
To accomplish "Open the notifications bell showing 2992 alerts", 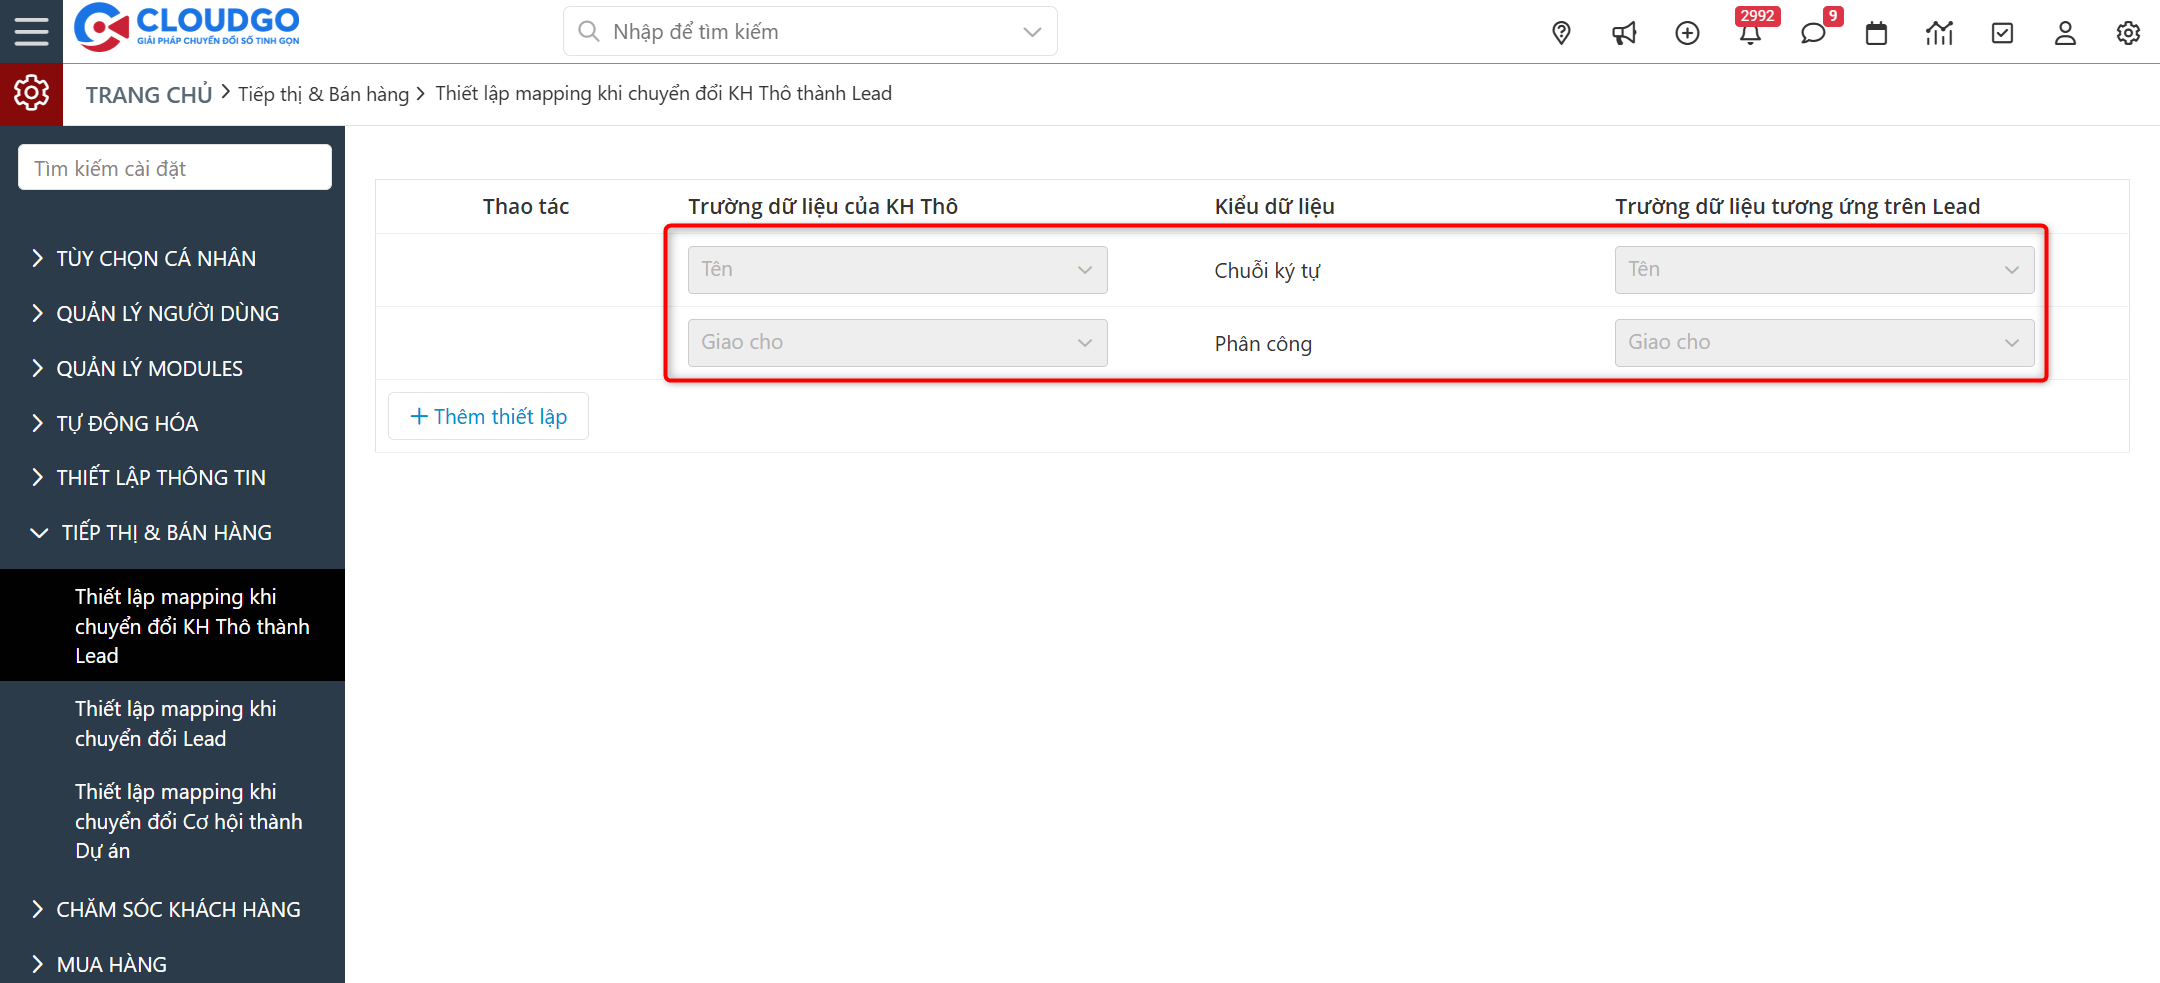I will (x=1751, y=33).
